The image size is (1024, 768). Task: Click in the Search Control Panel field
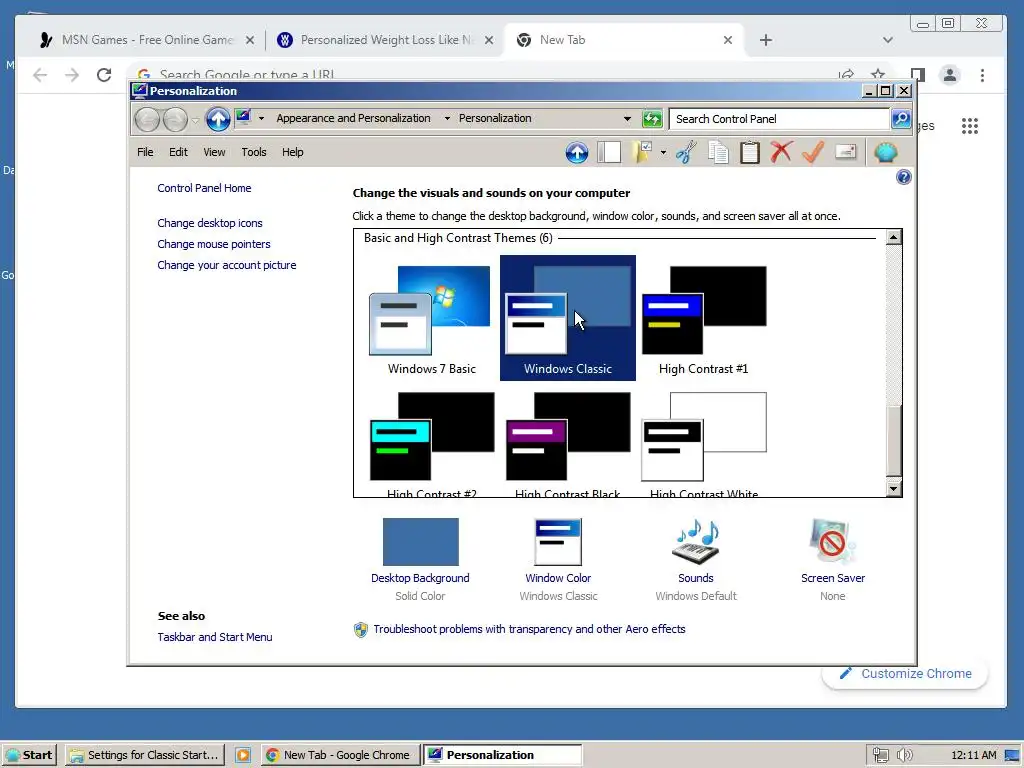click(780, 119)
